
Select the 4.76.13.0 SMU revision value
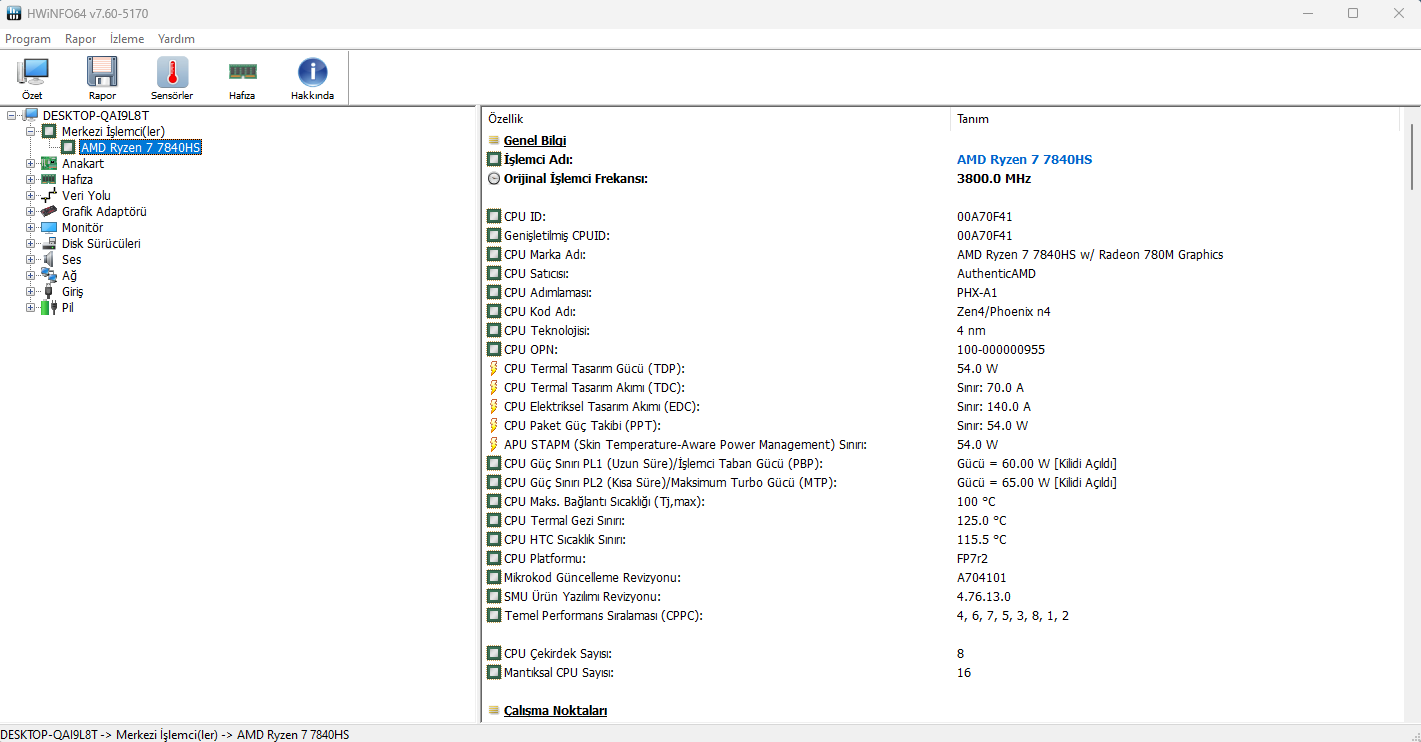[x=985, y=596]
